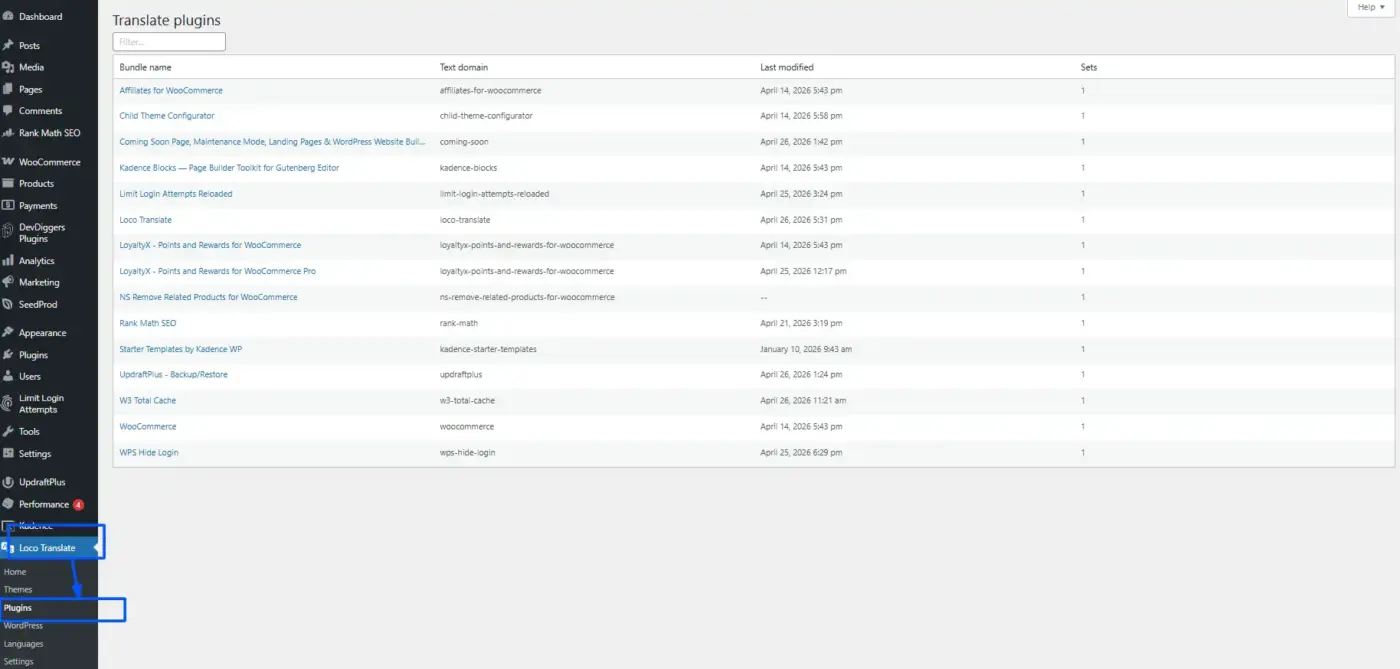
Task: Sort by Sets column header
Action: click(x=1089, y=68)
